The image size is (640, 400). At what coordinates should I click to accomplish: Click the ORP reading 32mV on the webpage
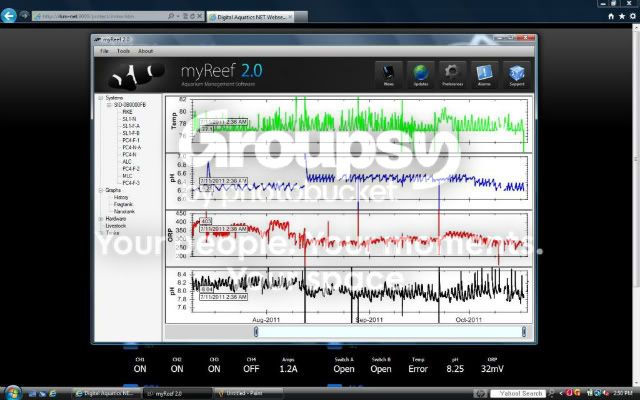[492, 369]
